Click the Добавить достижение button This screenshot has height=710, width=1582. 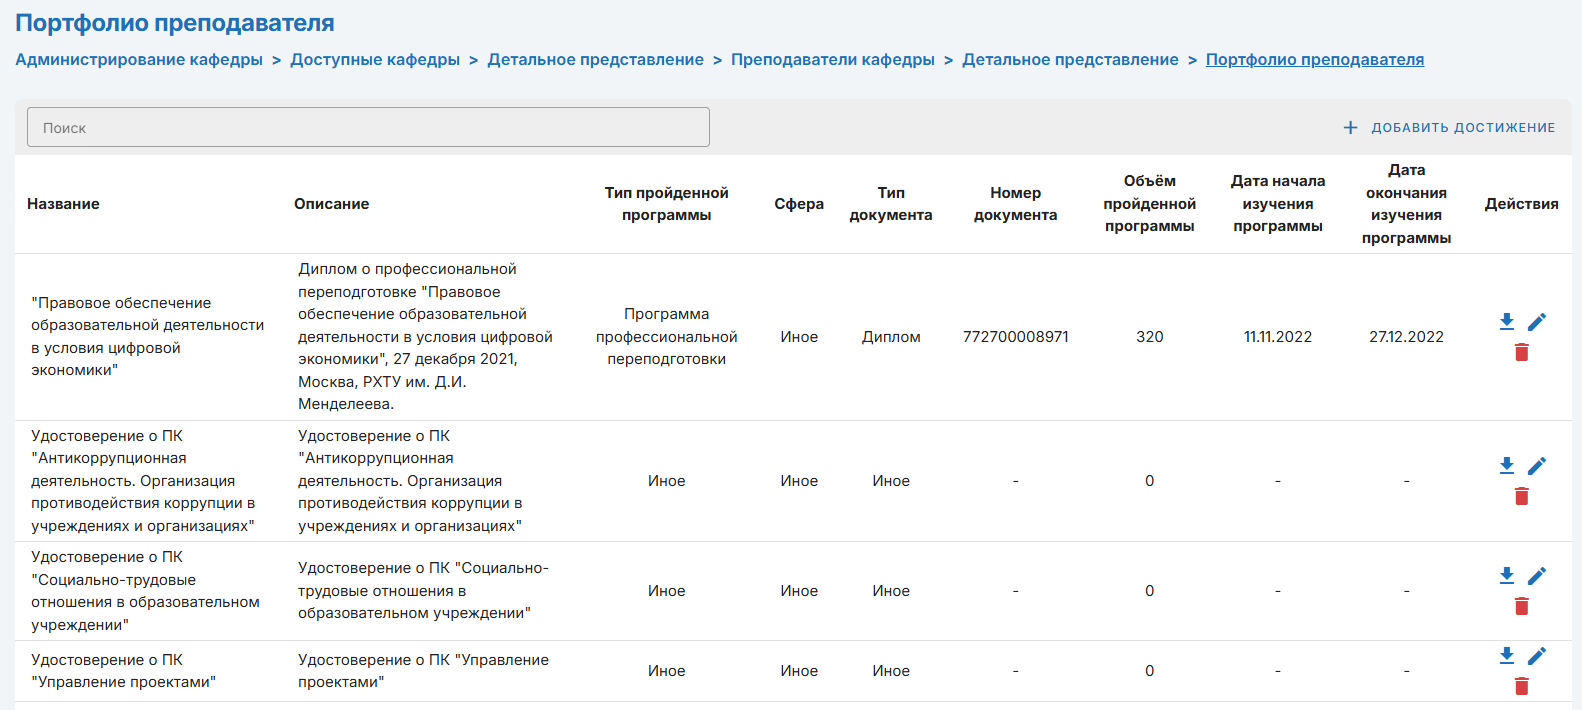click(1449, 128)
